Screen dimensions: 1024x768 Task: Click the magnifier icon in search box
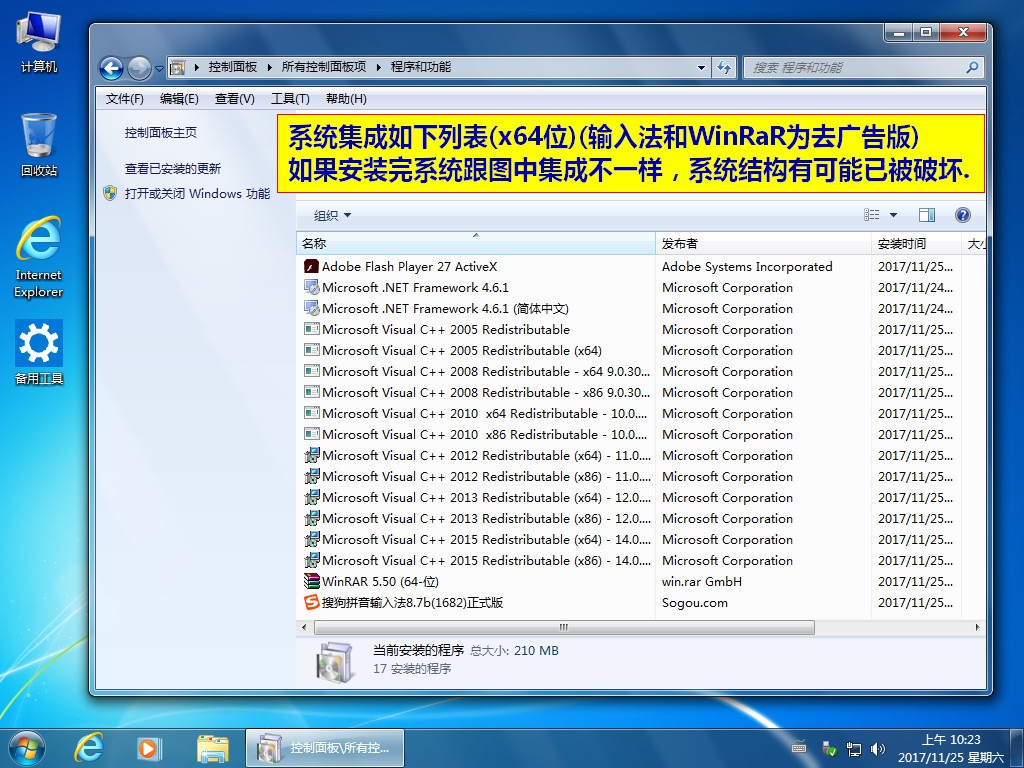click(972, 67)
